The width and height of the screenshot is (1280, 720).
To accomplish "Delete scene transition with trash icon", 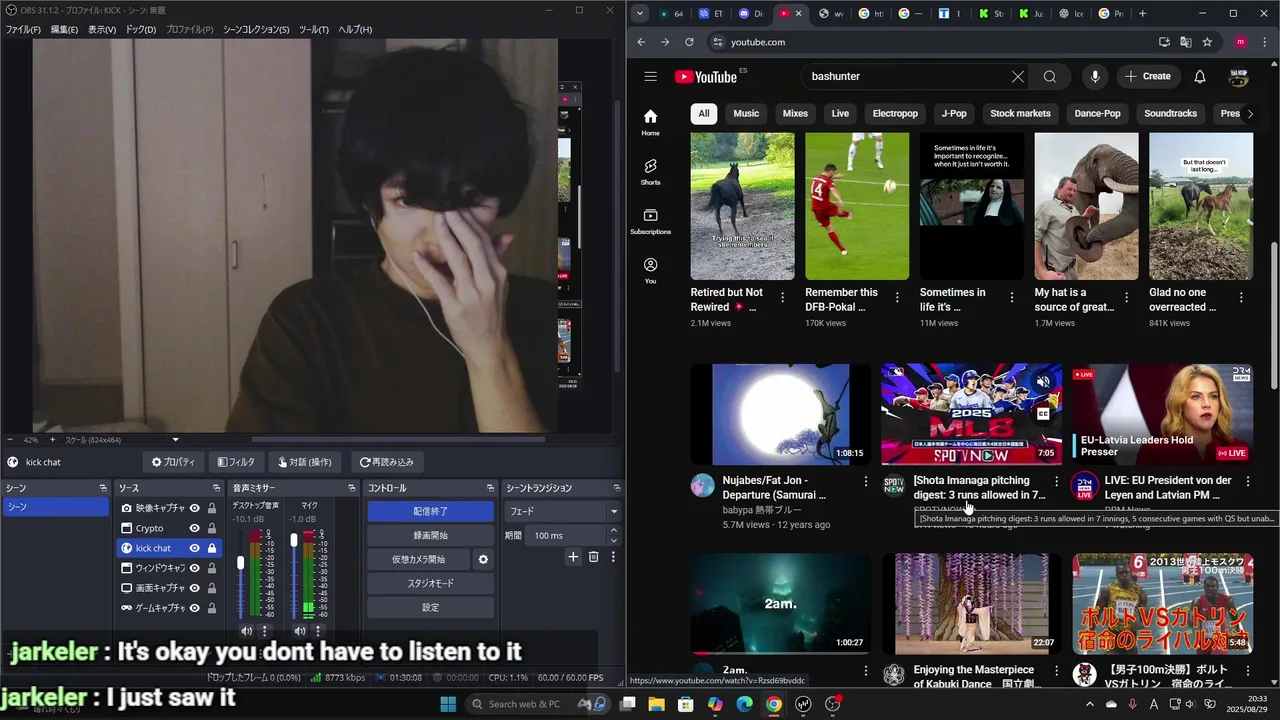I will click(x=593, y=557).
